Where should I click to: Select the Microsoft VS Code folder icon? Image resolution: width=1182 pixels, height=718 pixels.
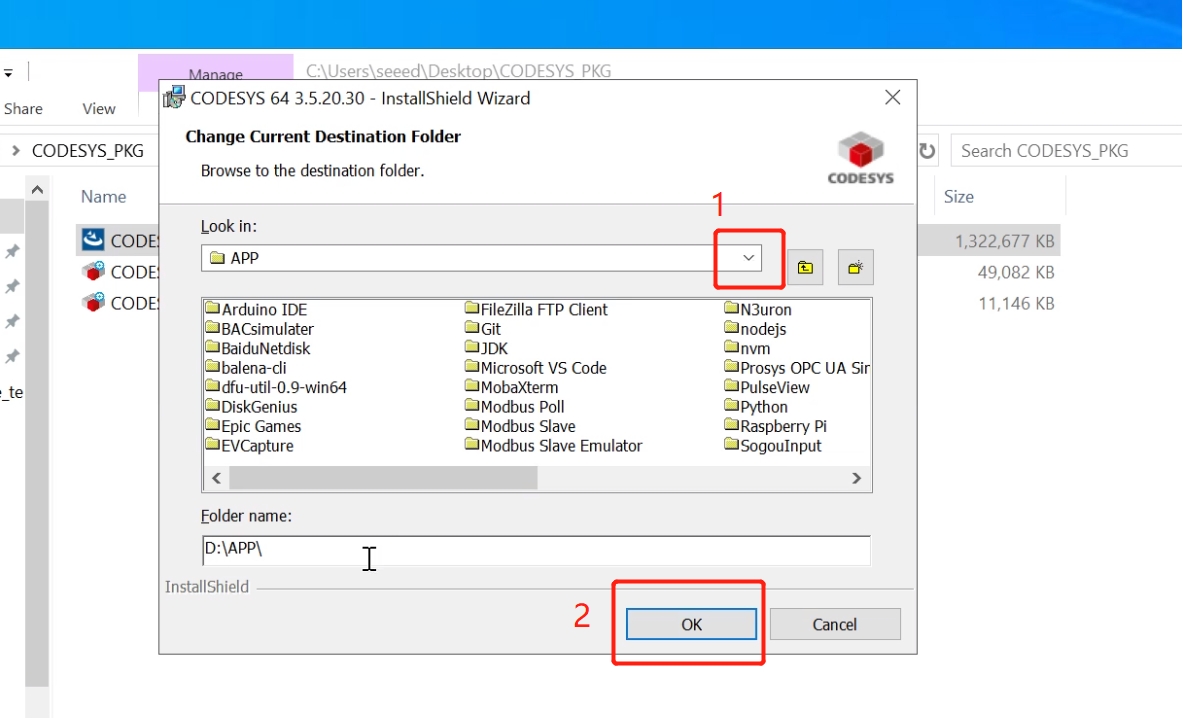tap(472, 367)
